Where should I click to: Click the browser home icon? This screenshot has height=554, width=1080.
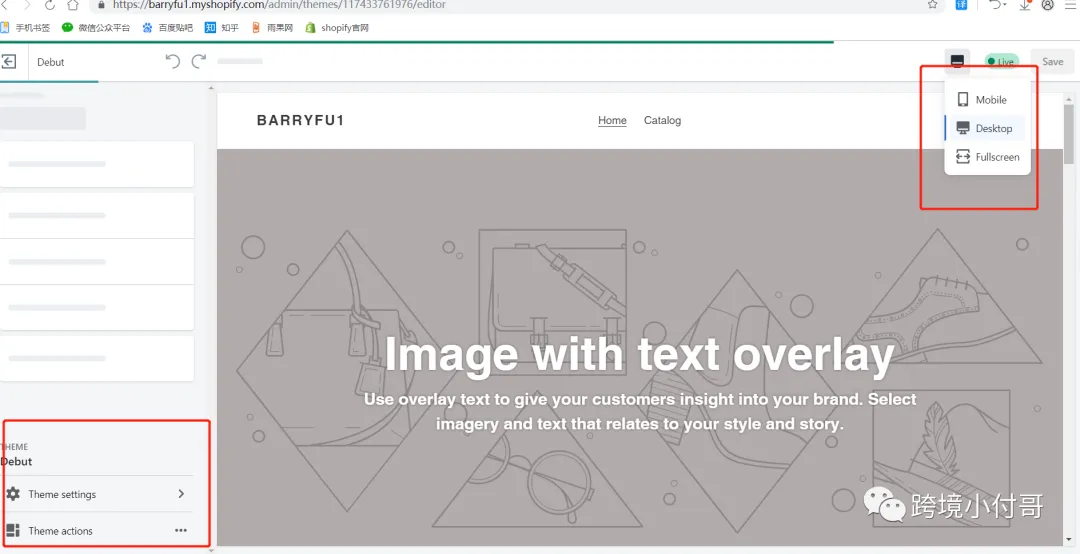(x=73, y=5)
